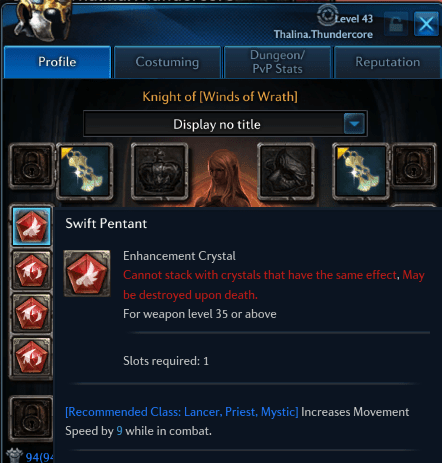Select the highlighted Swift Pentant crystal slot

coord(32,226)
